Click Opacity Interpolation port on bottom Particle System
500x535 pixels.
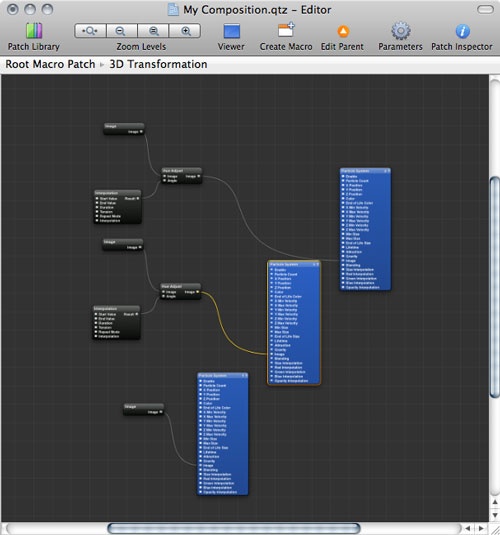pyautogui.click(x=201, y=492)
